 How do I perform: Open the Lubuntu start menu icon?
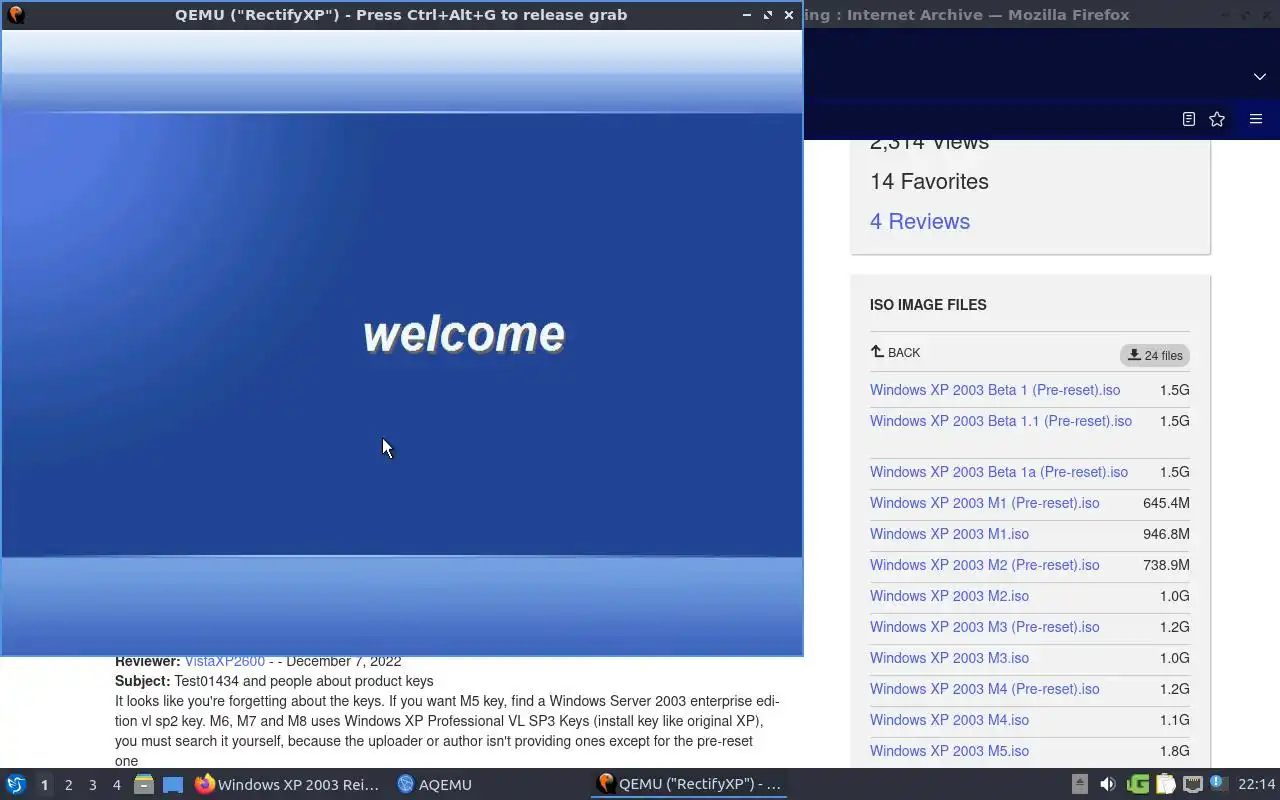pos(16,784)
